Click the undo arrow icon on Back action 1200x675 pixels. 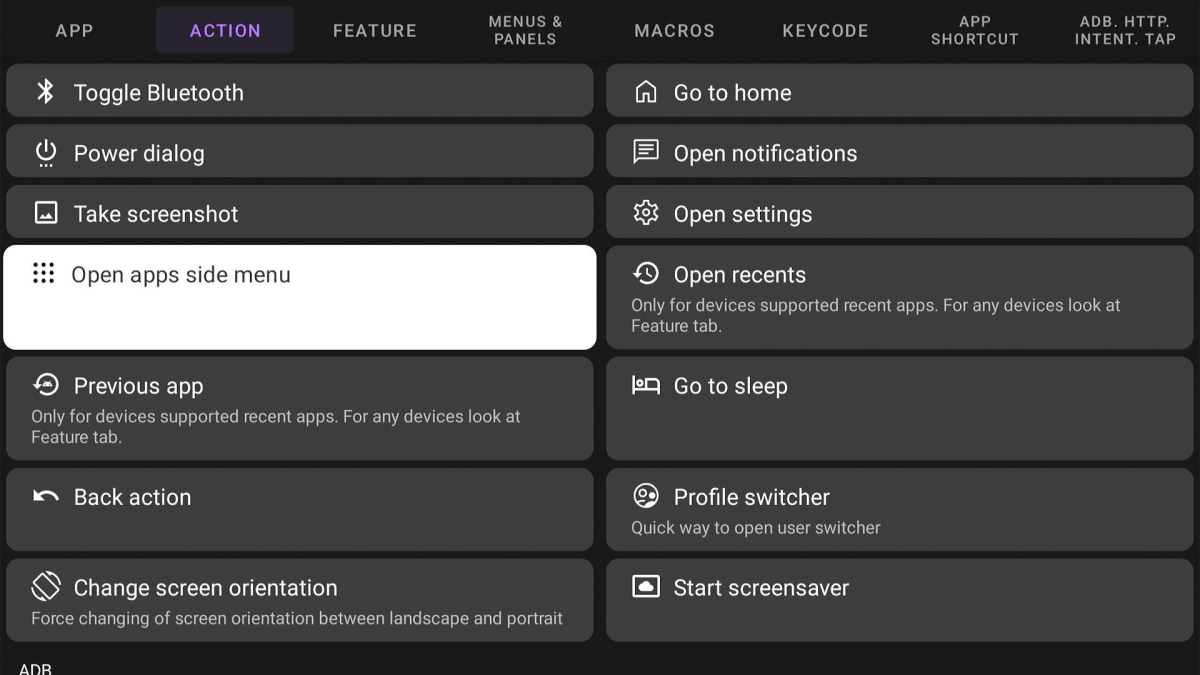tap(46, 496)
